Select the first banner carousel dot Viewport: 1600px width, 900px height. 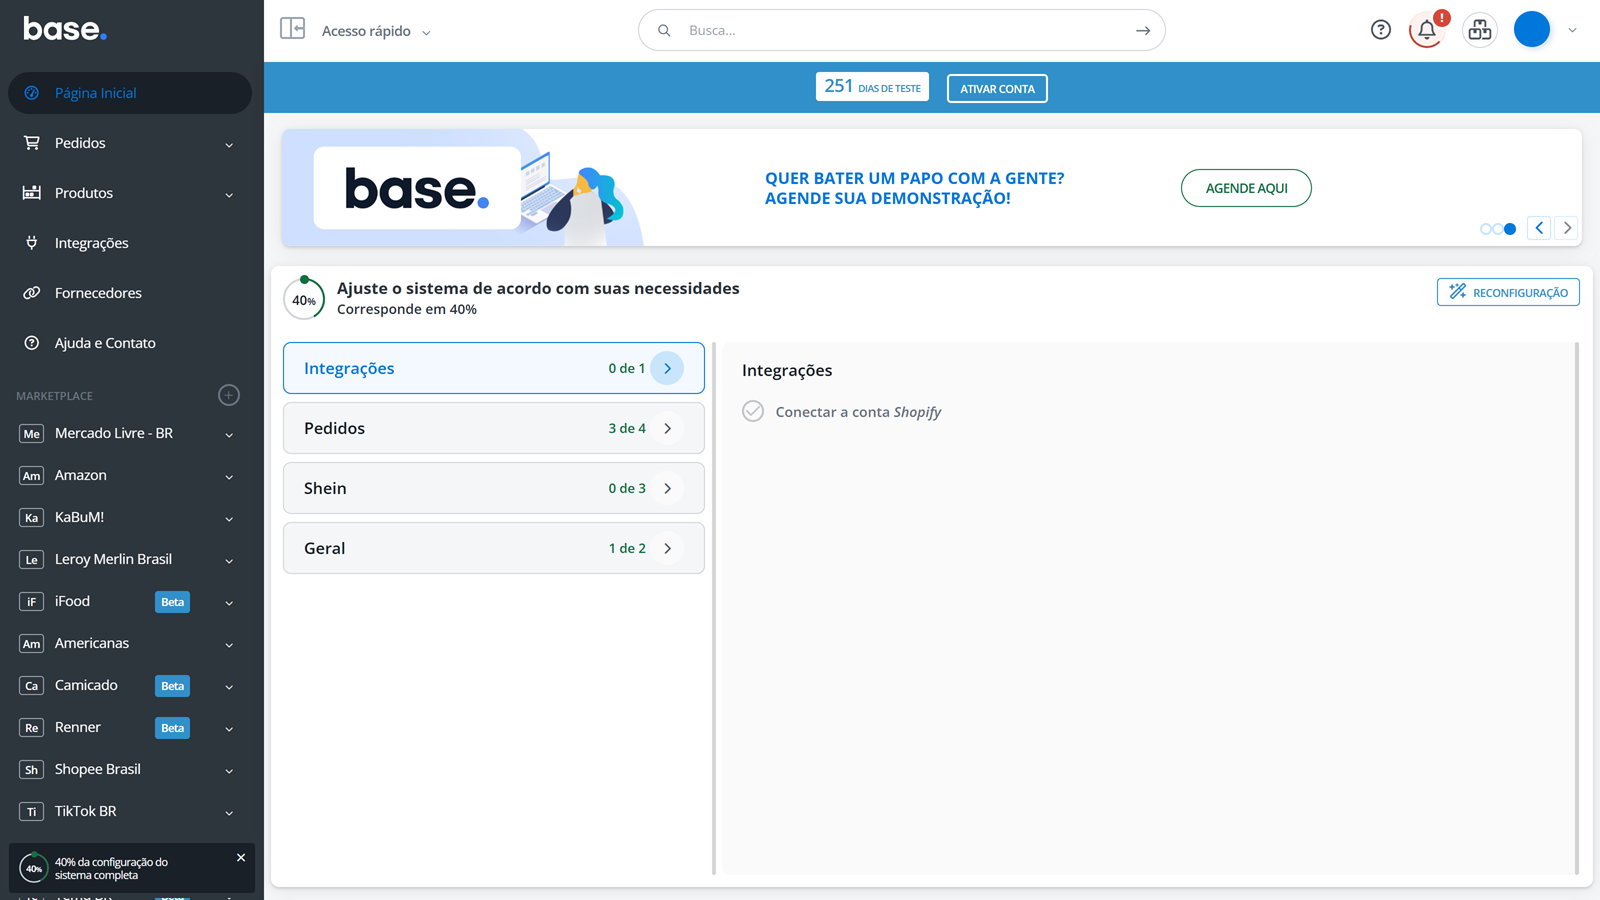coord(1486,229)
